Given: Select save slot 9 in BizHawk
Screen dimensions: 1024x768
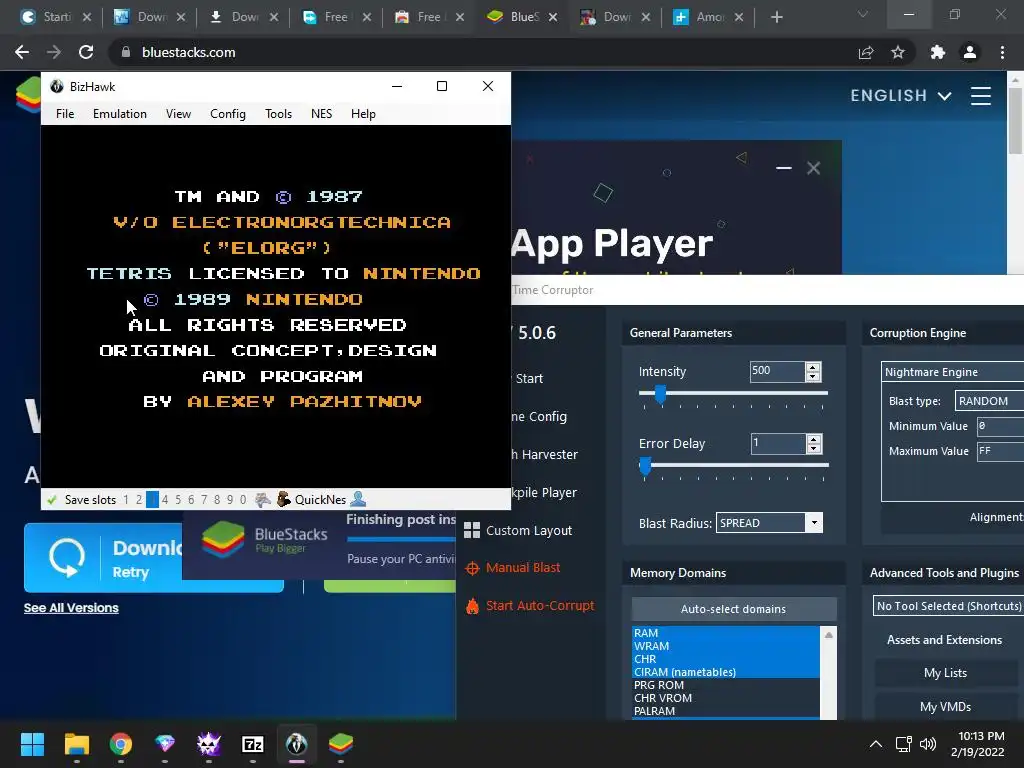Looking at the screenshot, I should [x=230, y=500].
